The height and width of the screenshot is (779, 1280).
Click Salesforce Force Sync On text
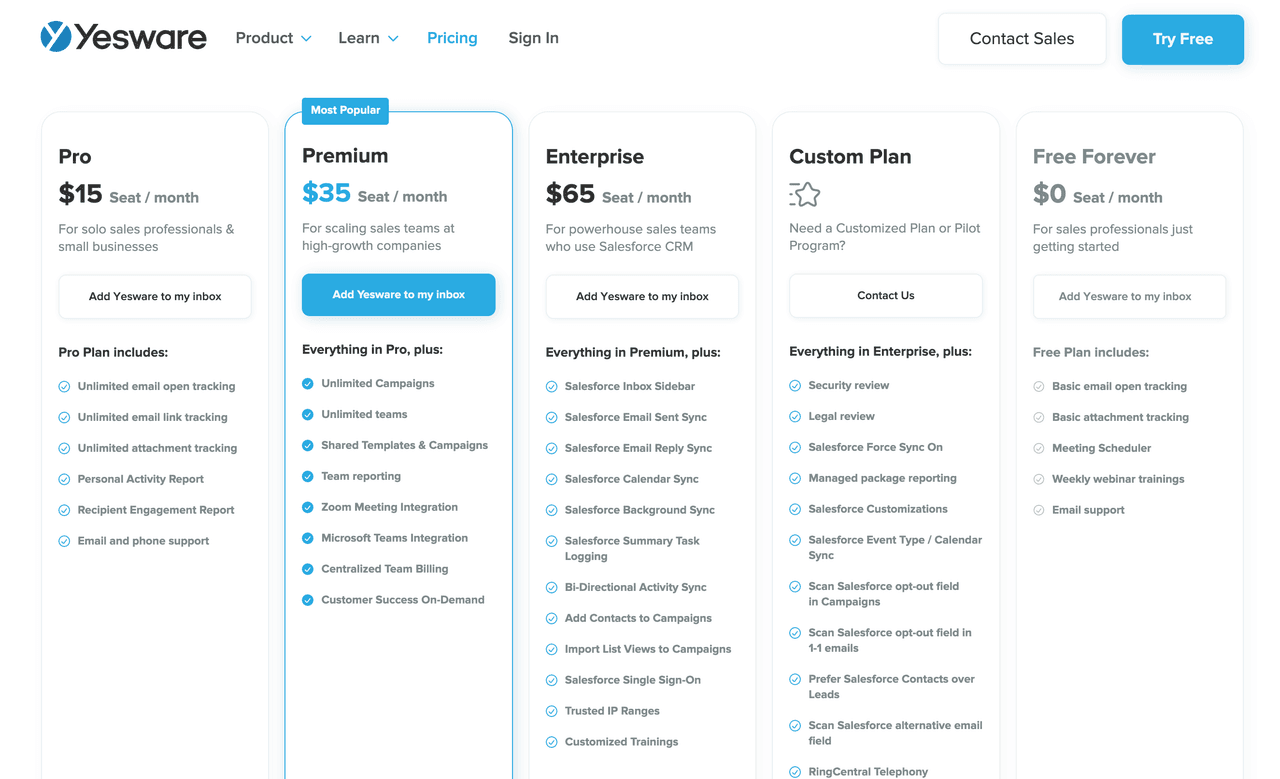876,447
